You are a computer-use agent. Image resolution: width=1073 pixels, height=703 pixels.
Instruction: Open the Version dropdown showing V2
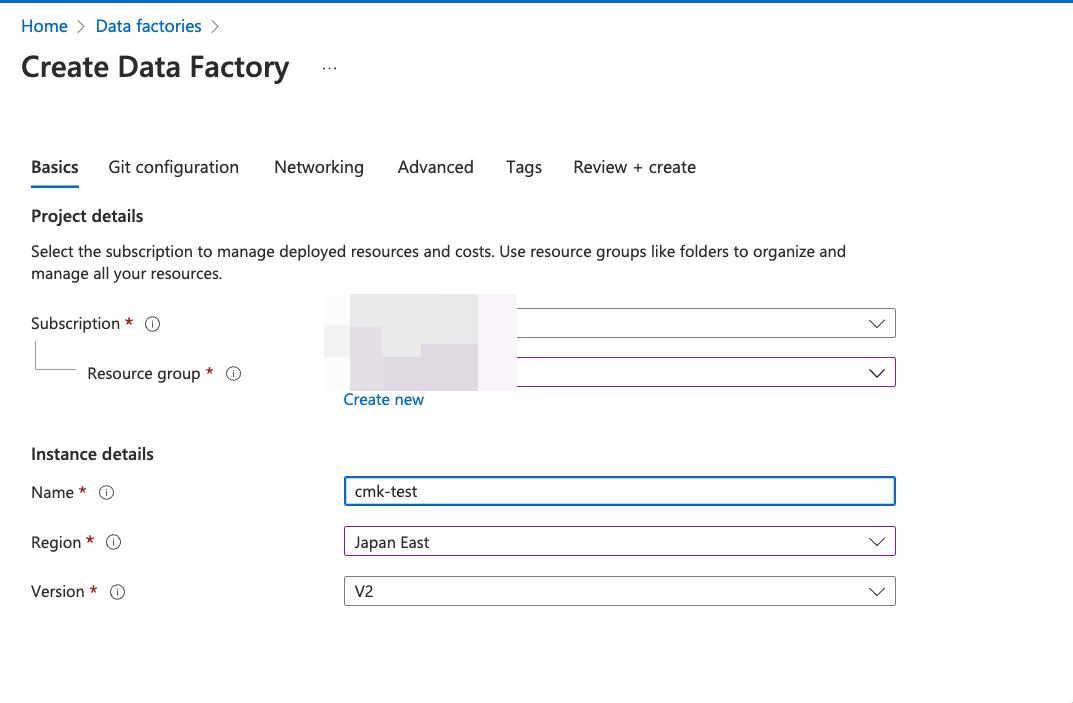[877, 591]
